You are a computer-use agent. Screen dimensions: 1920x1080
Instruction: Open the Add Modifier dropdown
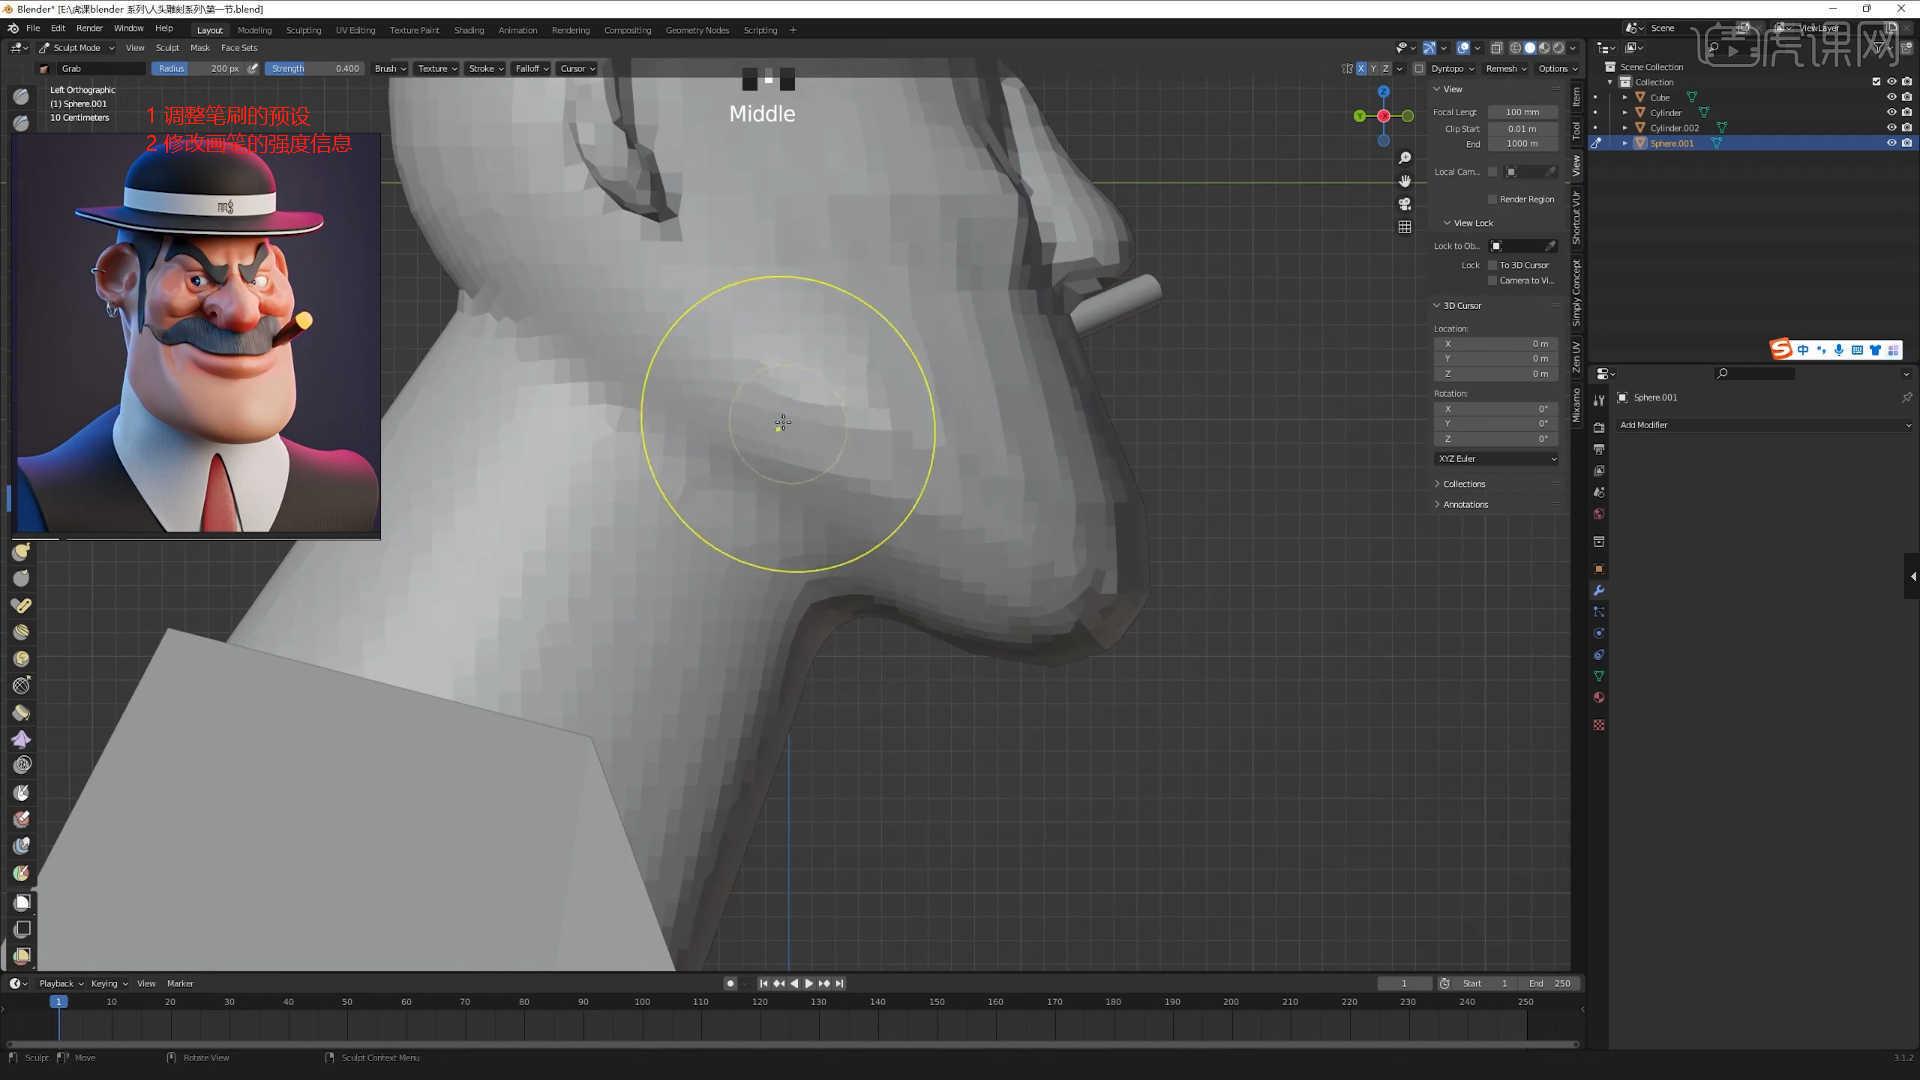[1765, 425]
